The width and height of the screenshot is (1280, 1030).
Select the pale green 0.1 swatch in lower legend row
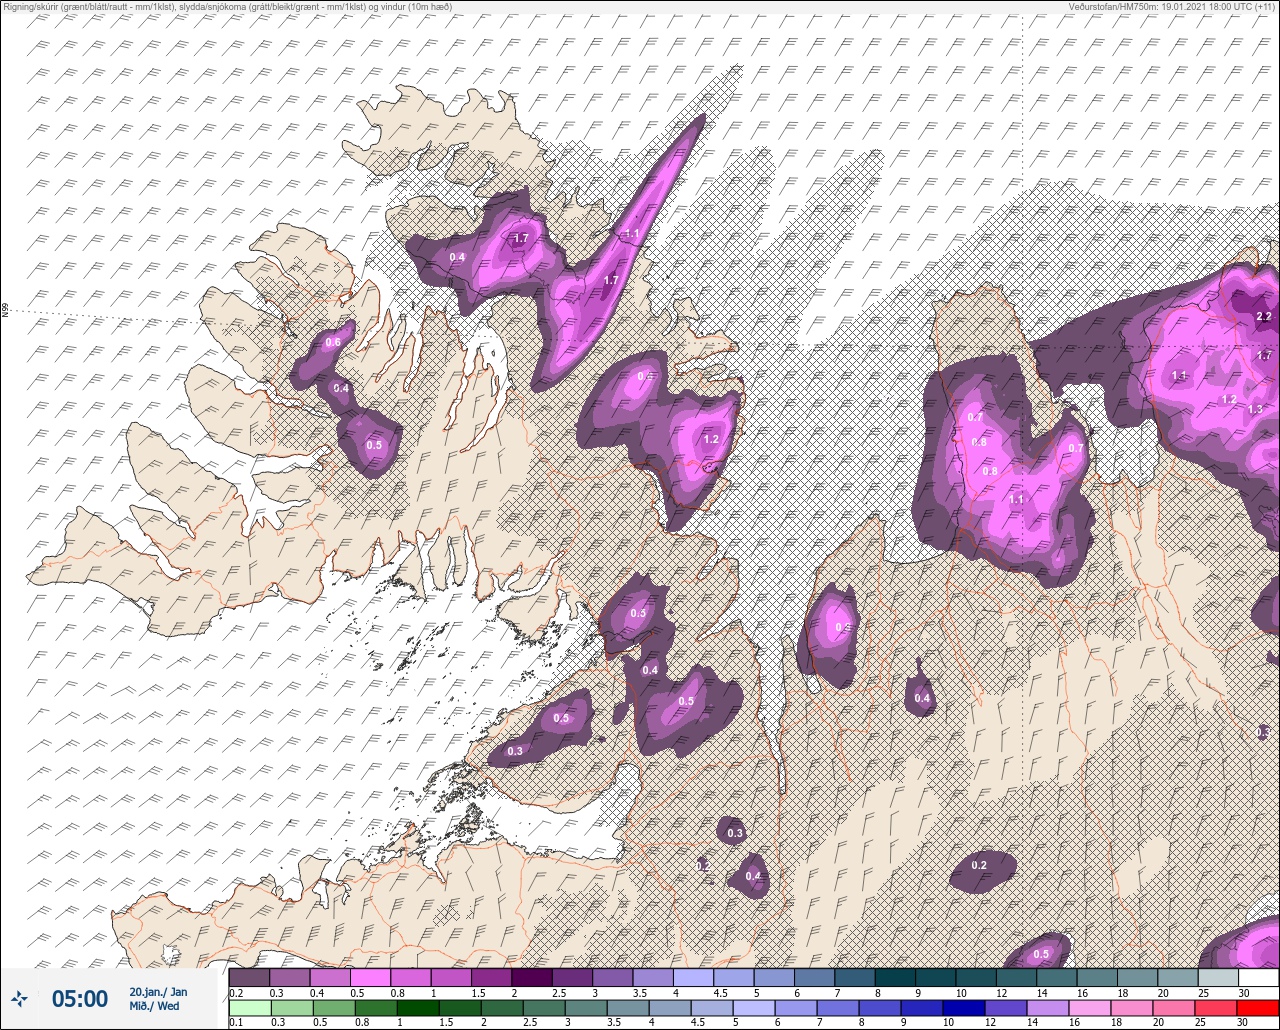click(x=249, y=1007)
